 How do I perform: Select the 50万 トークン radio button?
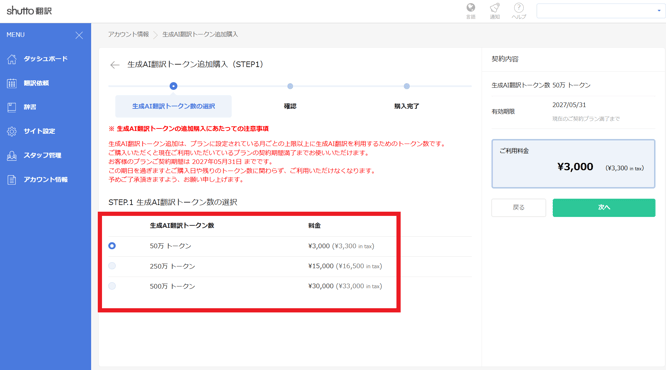(x=112, y=246)
